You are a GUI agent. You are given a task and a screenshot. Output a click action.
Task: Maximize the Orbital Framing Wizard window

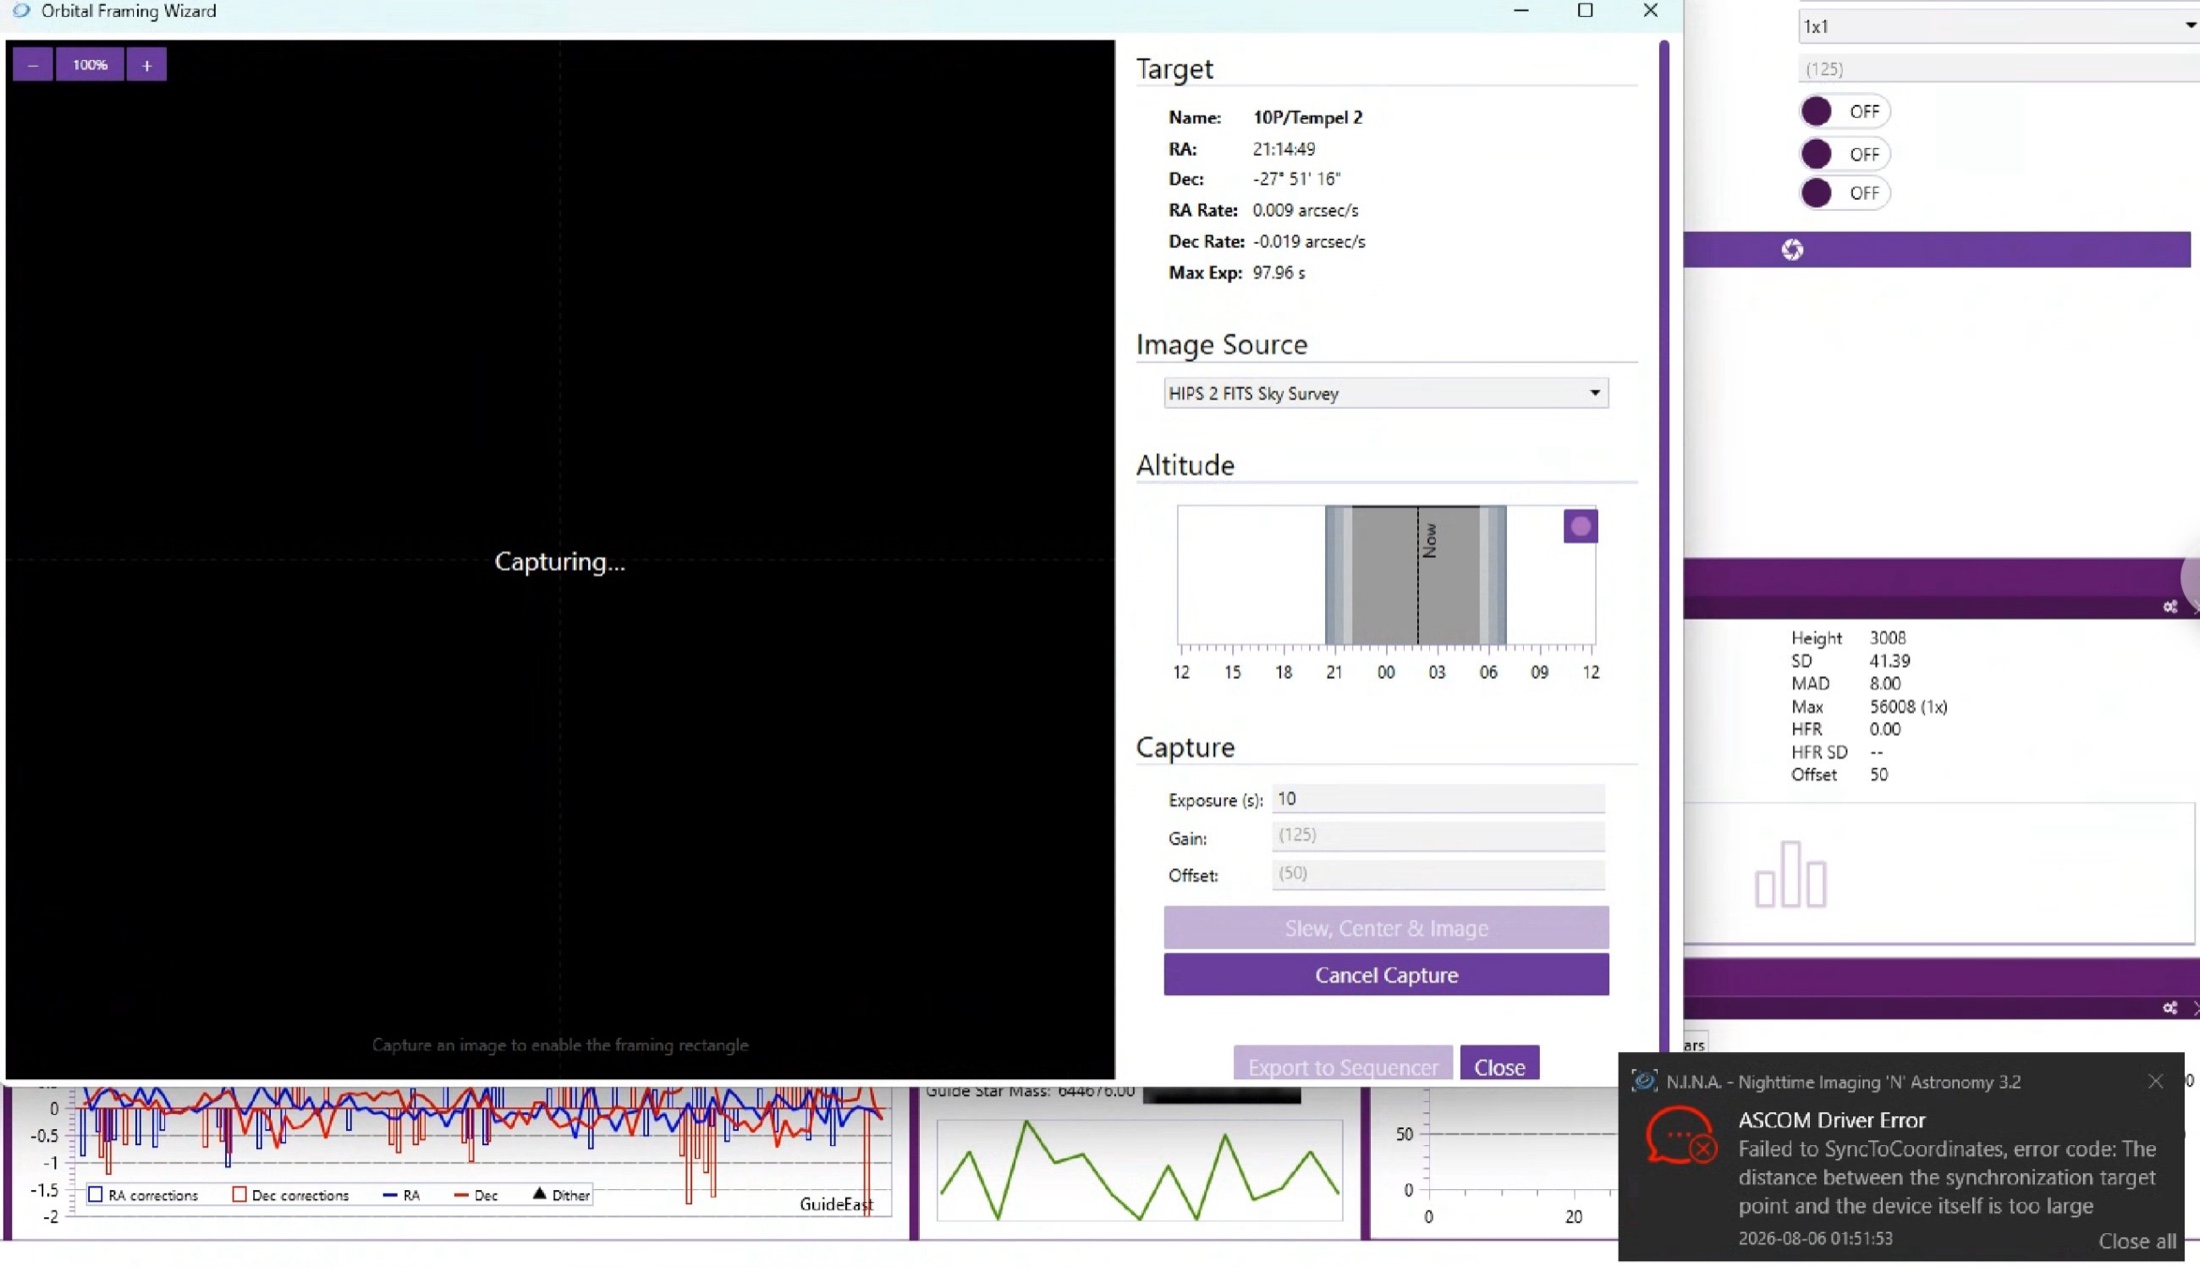point(1585,11)
